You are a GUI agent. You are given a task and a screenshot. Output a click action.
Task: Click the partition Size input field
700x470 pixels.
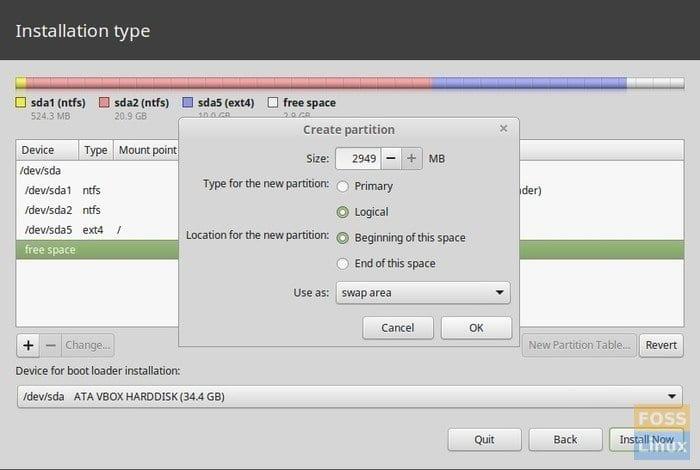(357, 158)
